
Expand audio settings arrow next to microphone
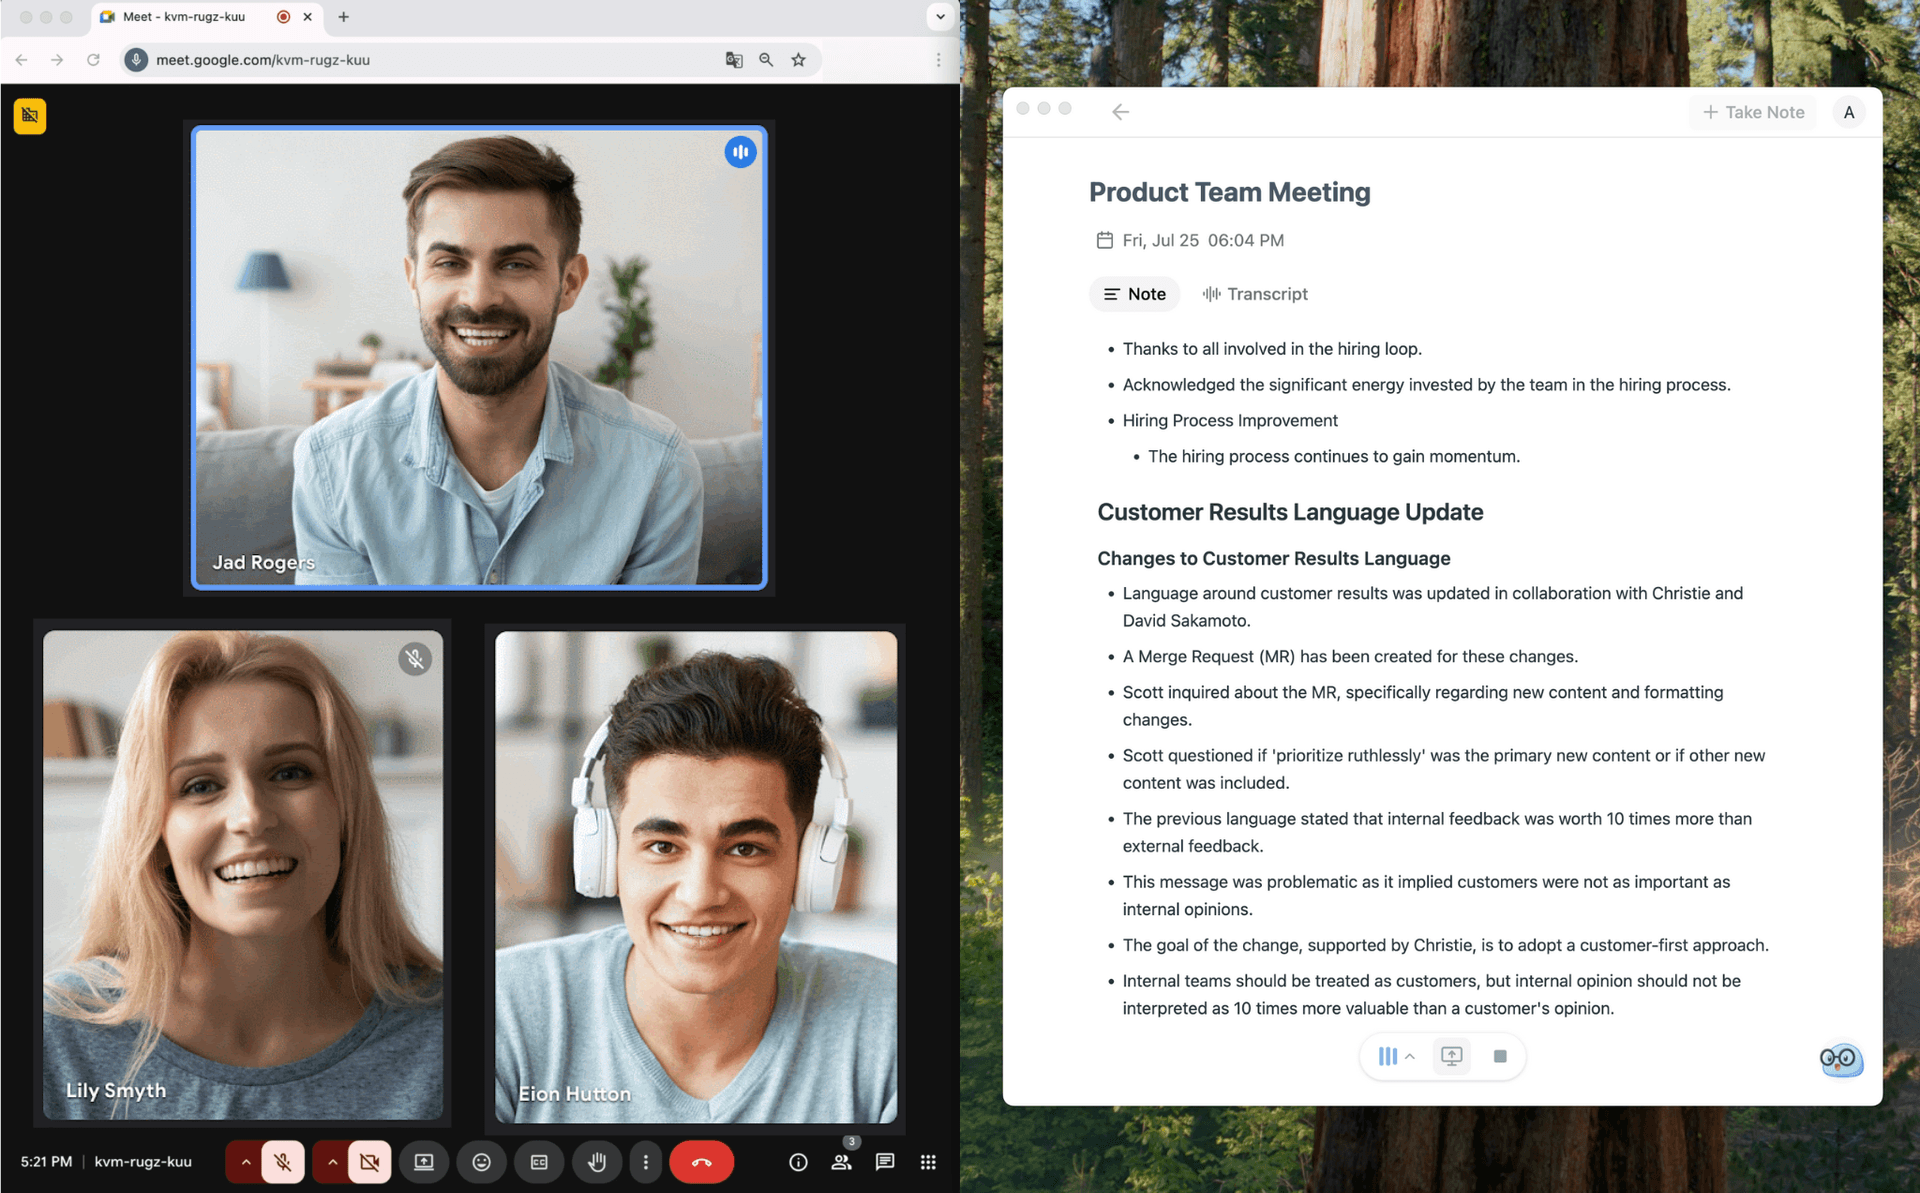point(245,1162)
